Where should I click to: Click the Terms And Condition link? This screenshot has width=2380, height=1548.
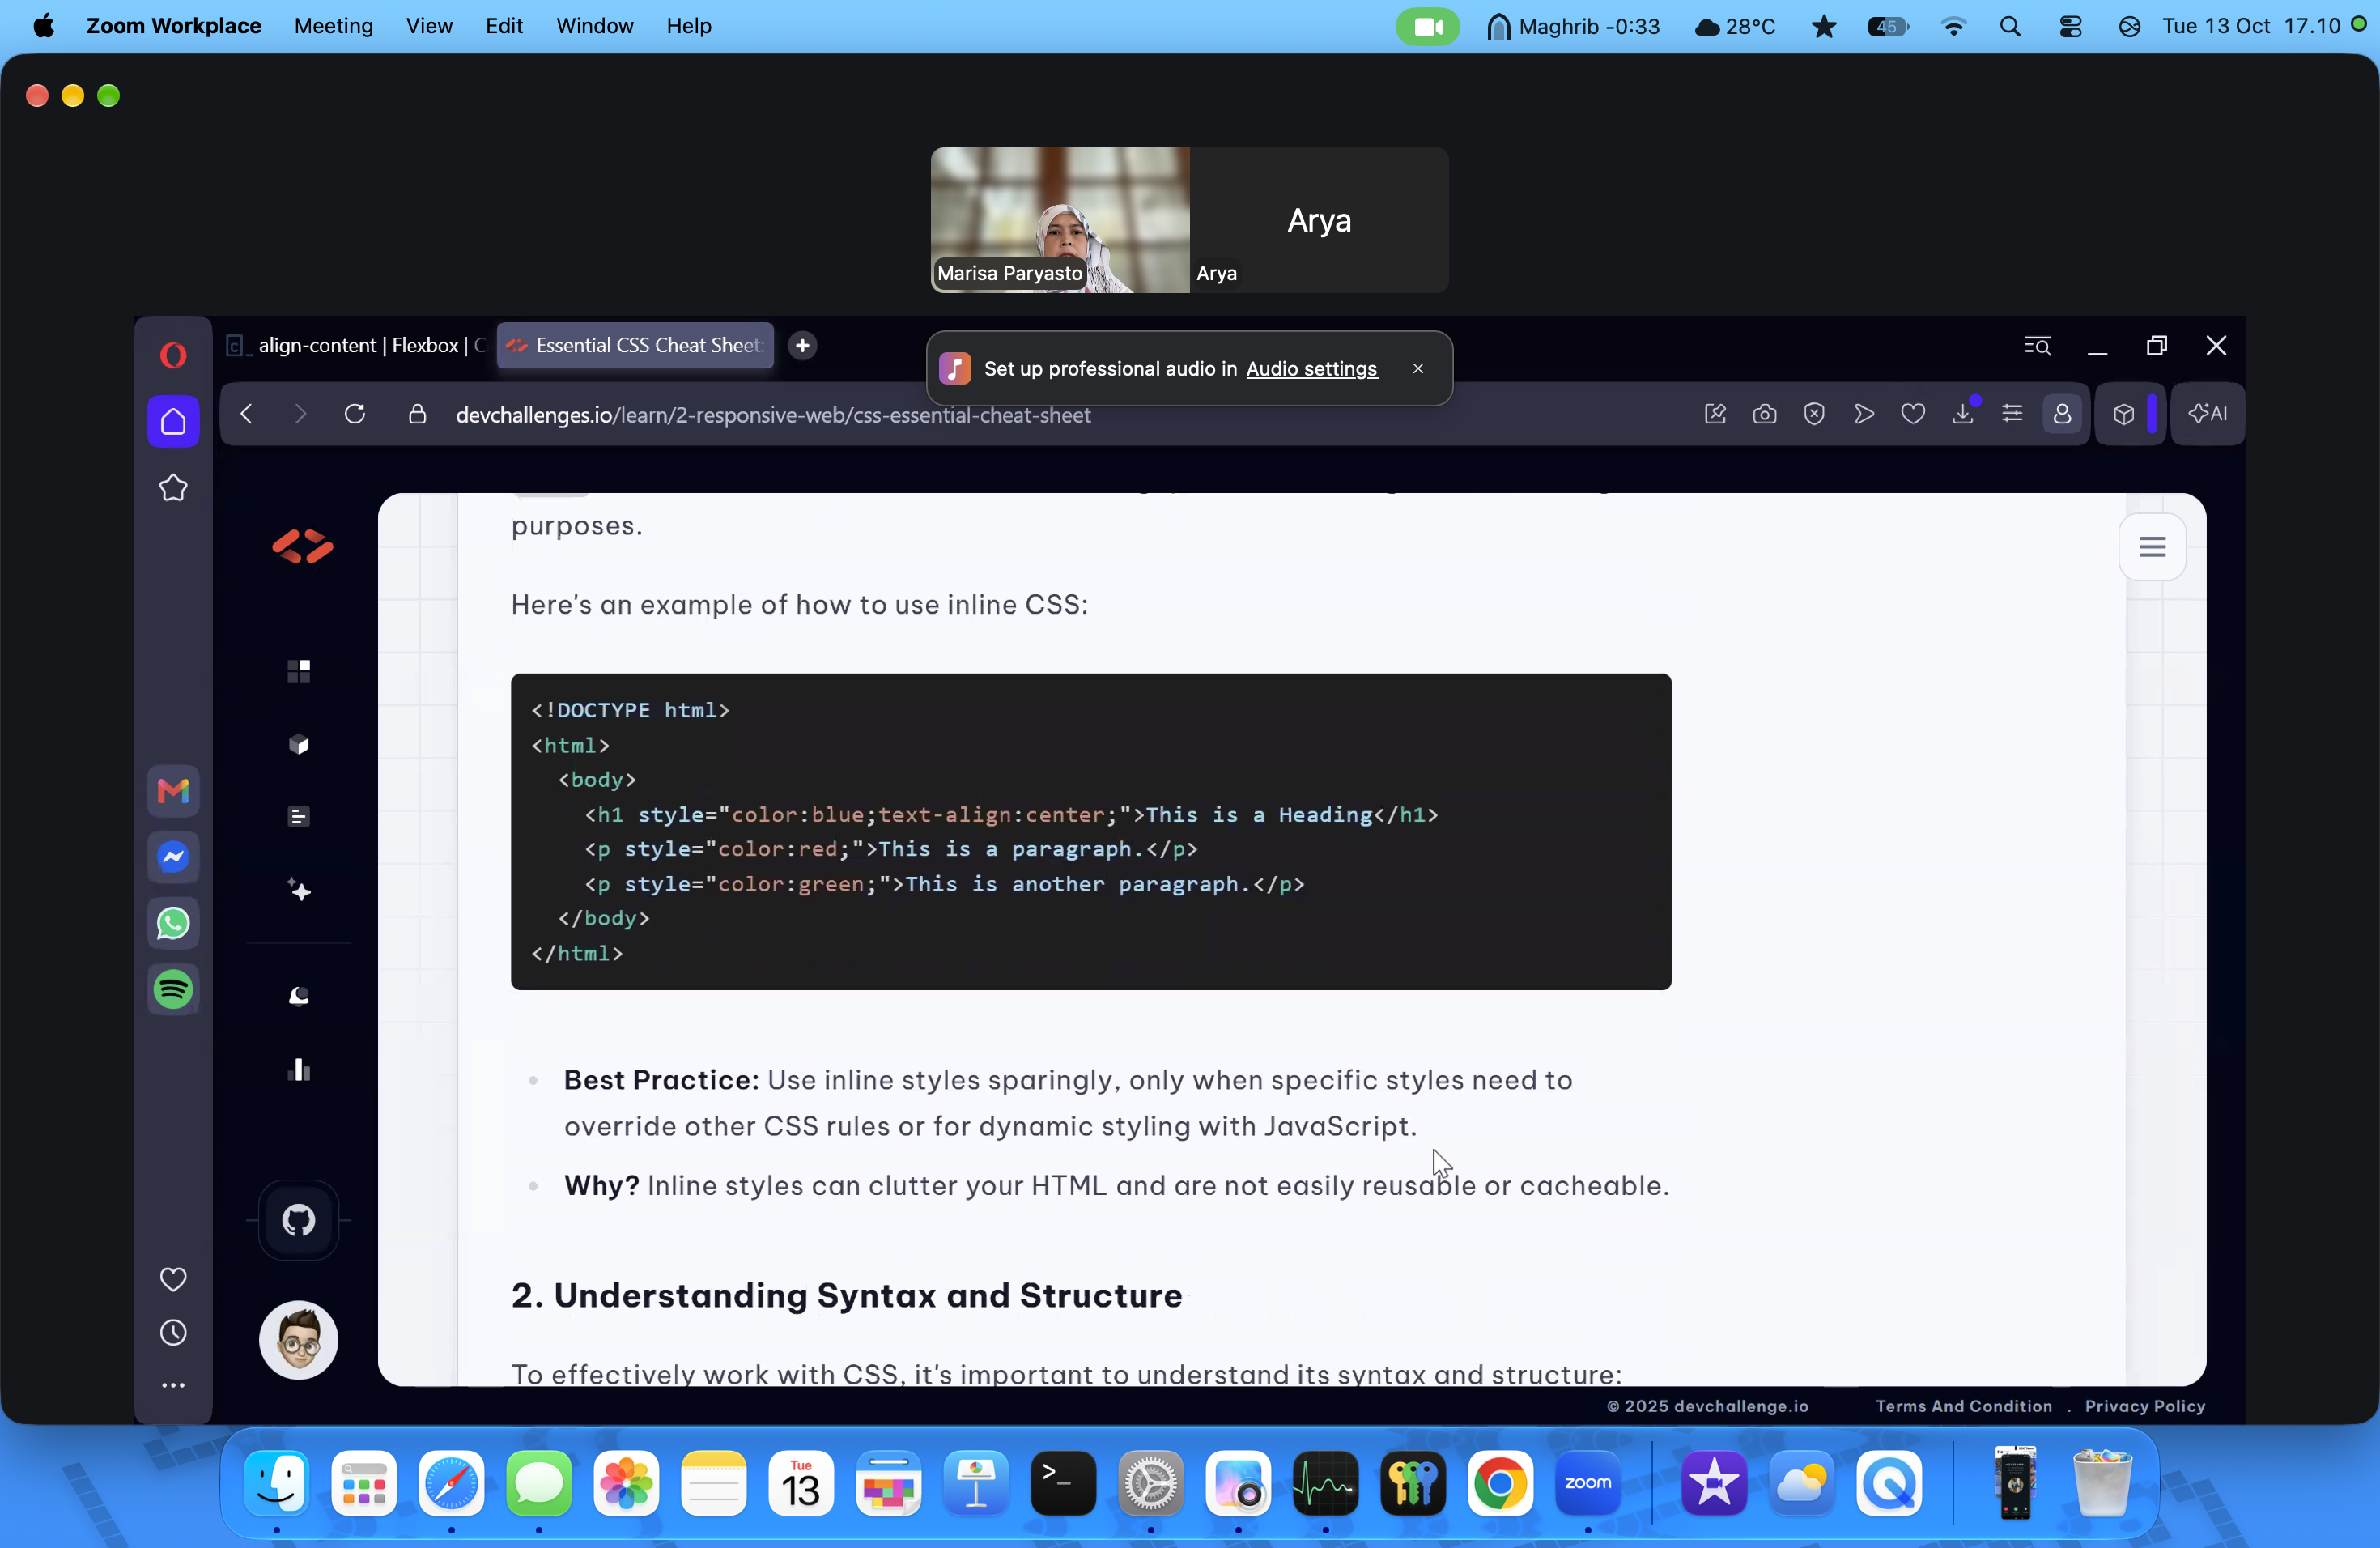pyautogui.click(x=1964, y=1406)
